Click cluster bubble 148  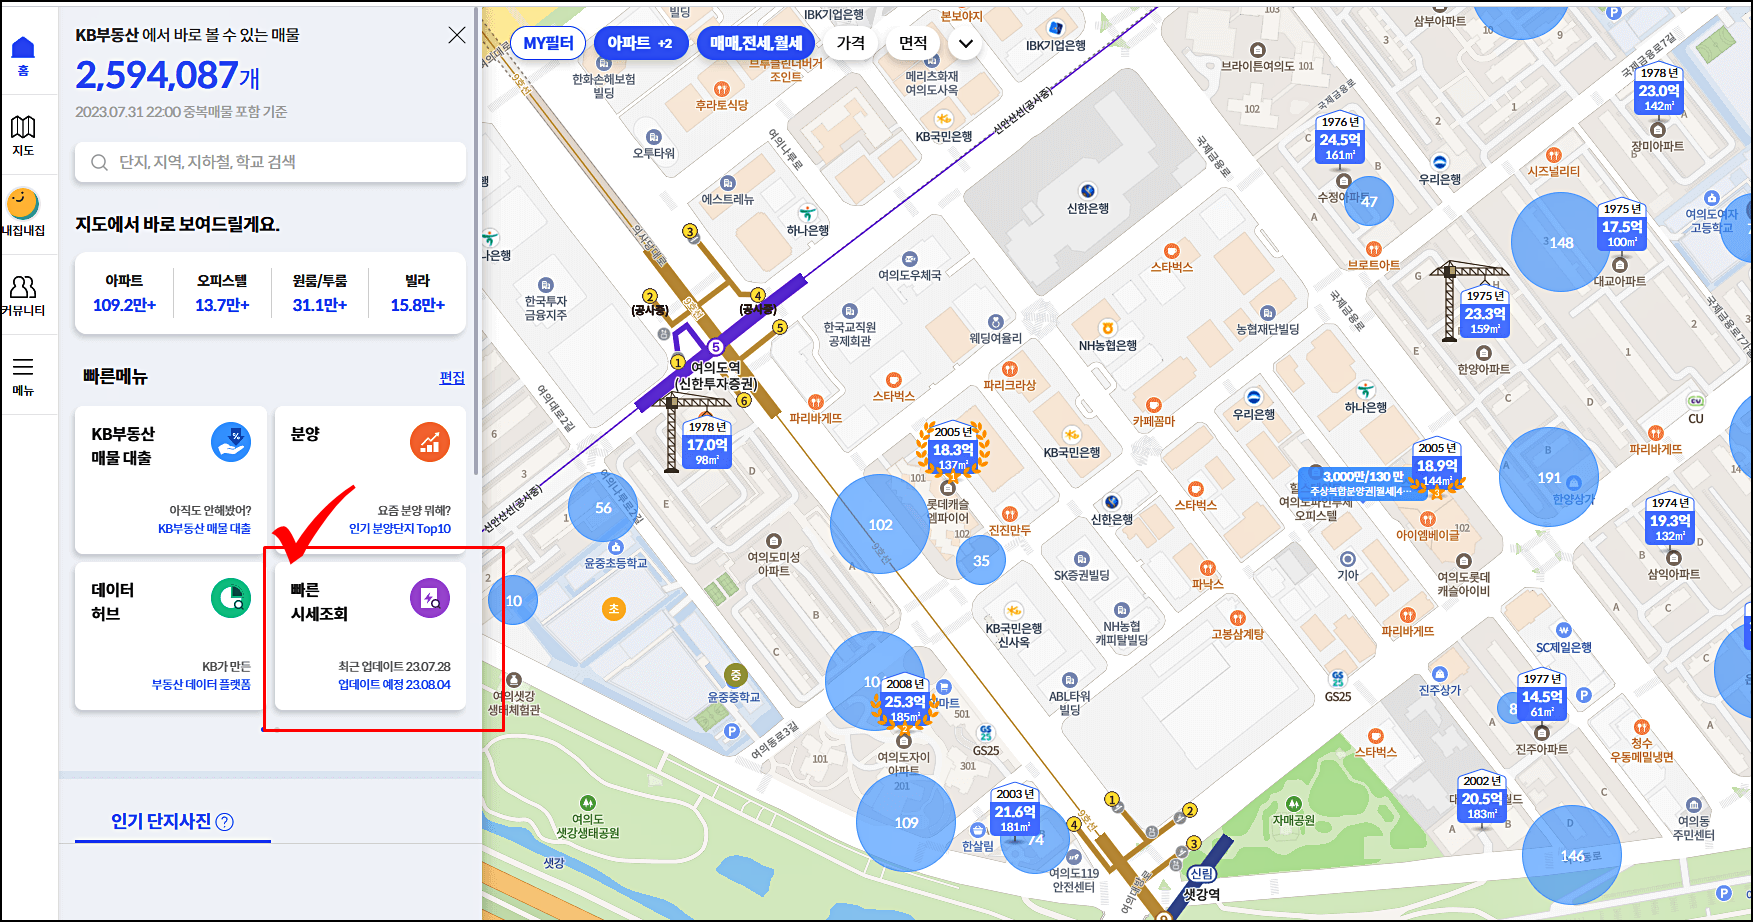[1561, 242]
